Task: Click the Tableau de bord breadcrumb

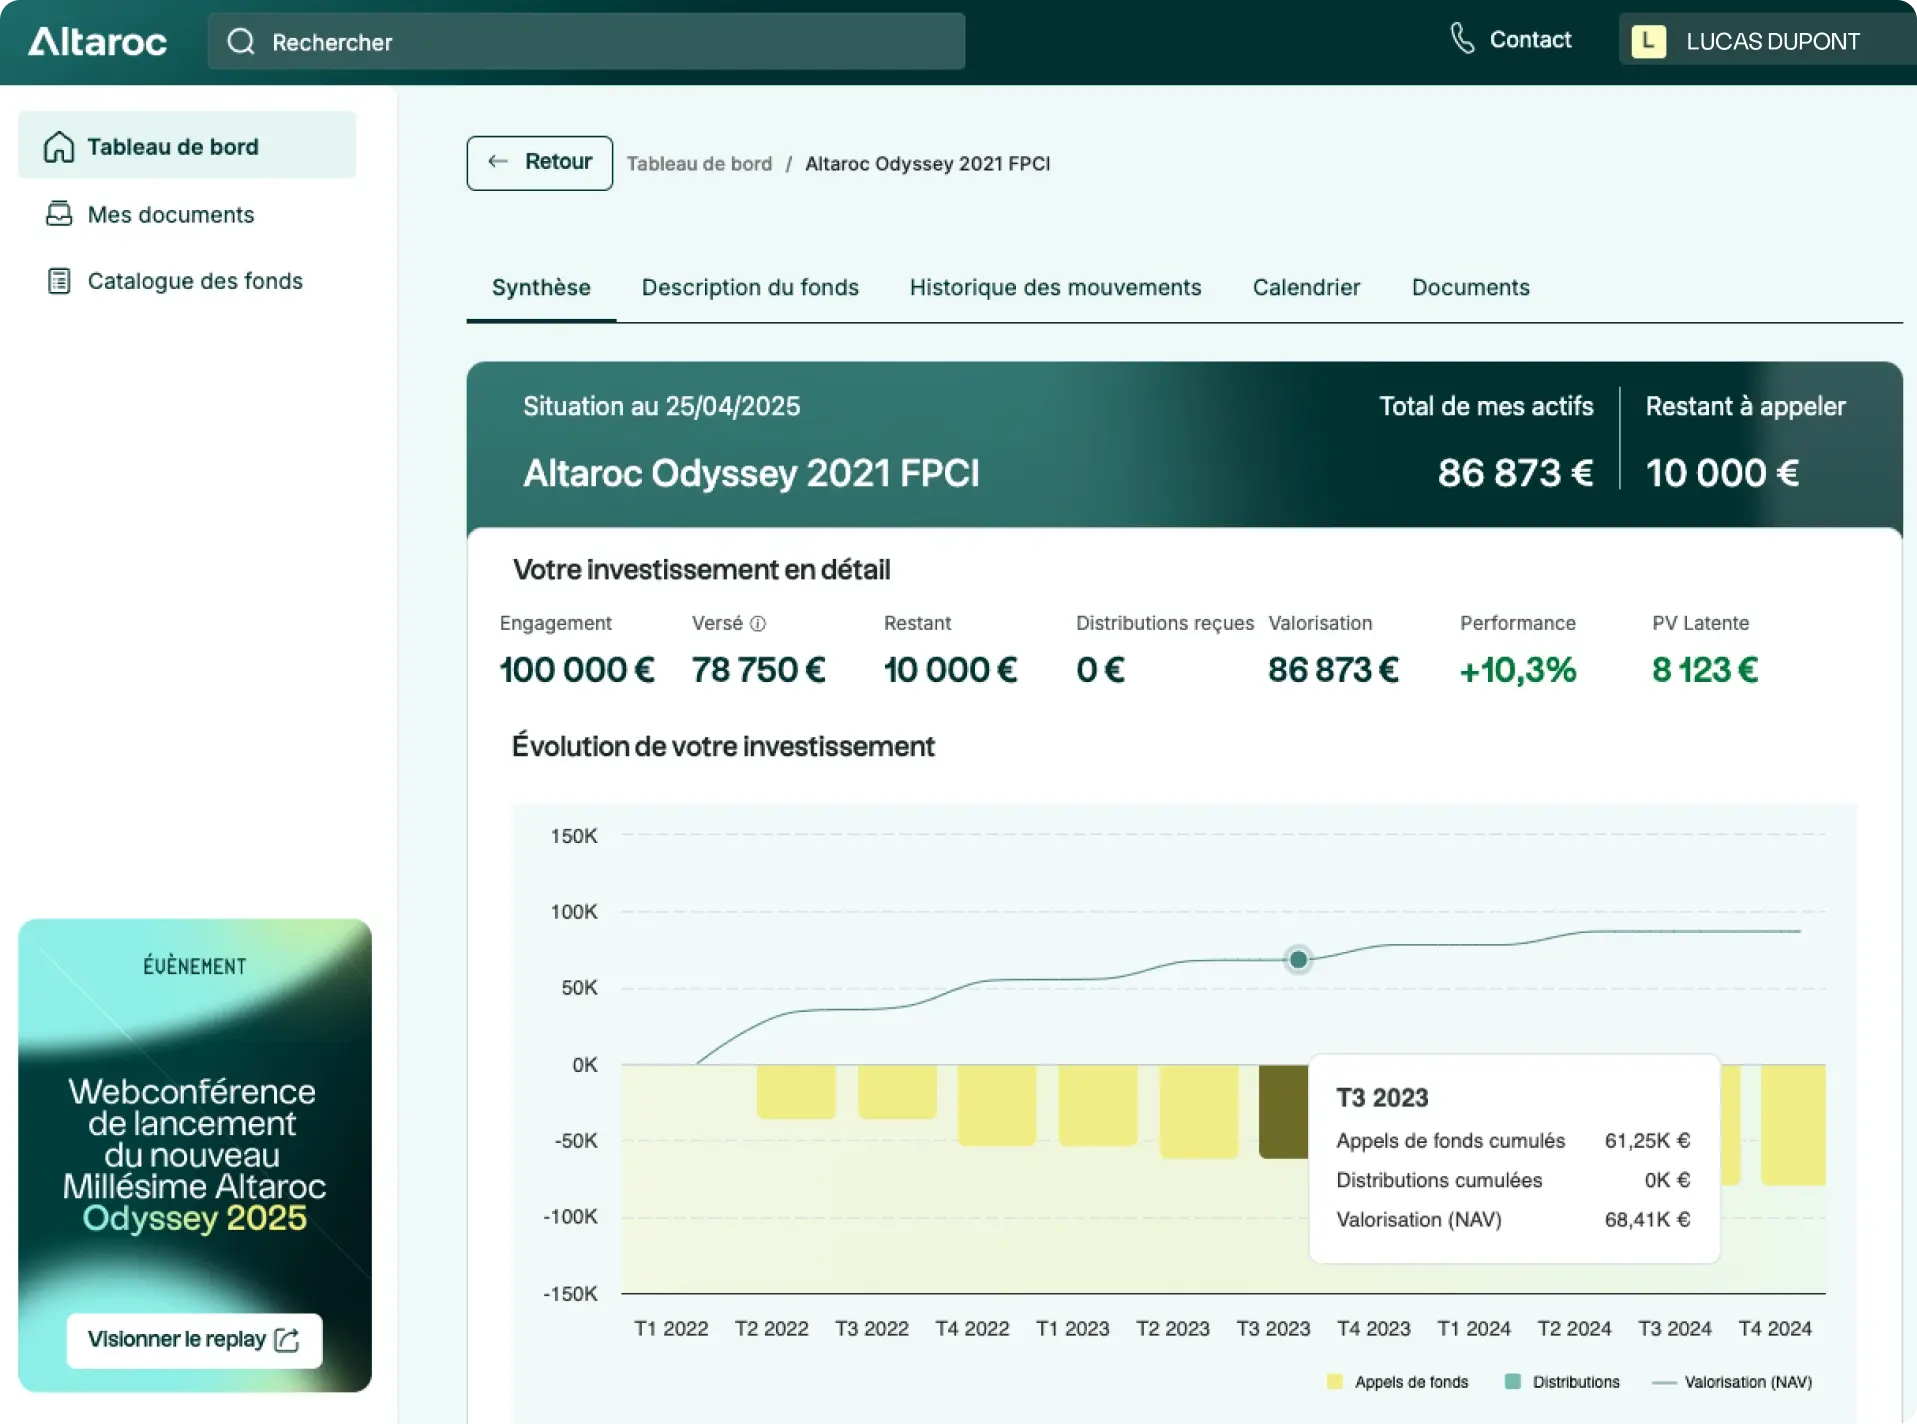Action: pyautogui.click(x=699, y=163)
